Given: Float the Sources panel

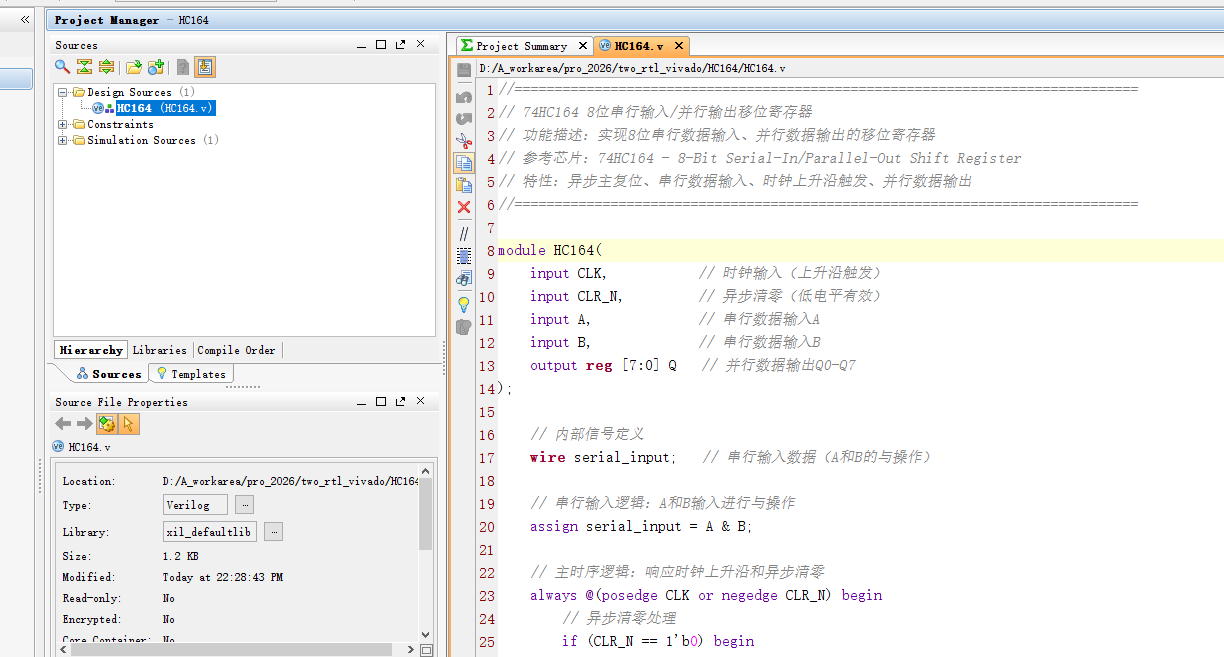Looking at the screenshot, I should tap(401, 45).
